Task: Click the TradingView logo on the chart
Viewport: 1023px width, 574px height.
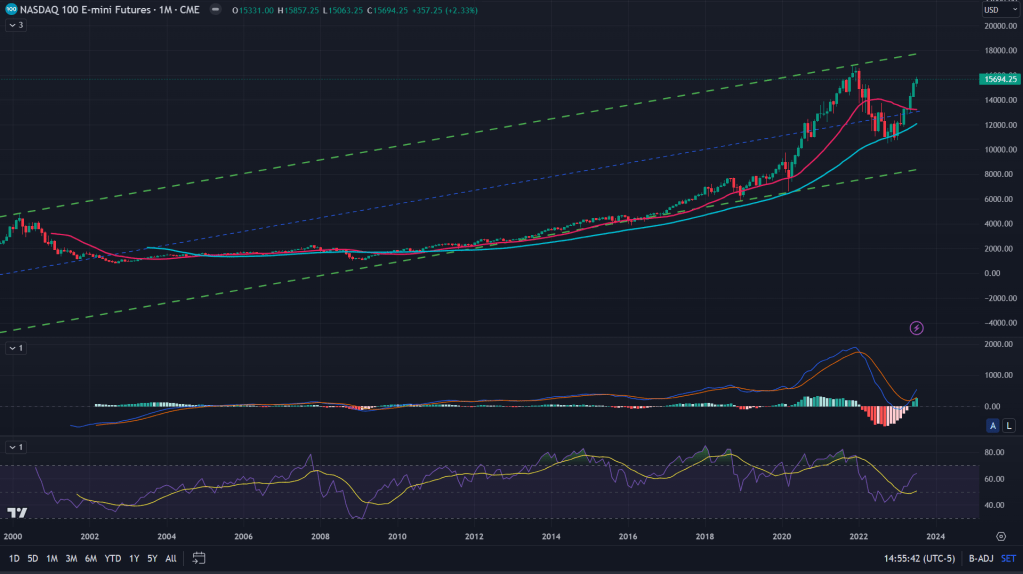Action: point(16,513)
